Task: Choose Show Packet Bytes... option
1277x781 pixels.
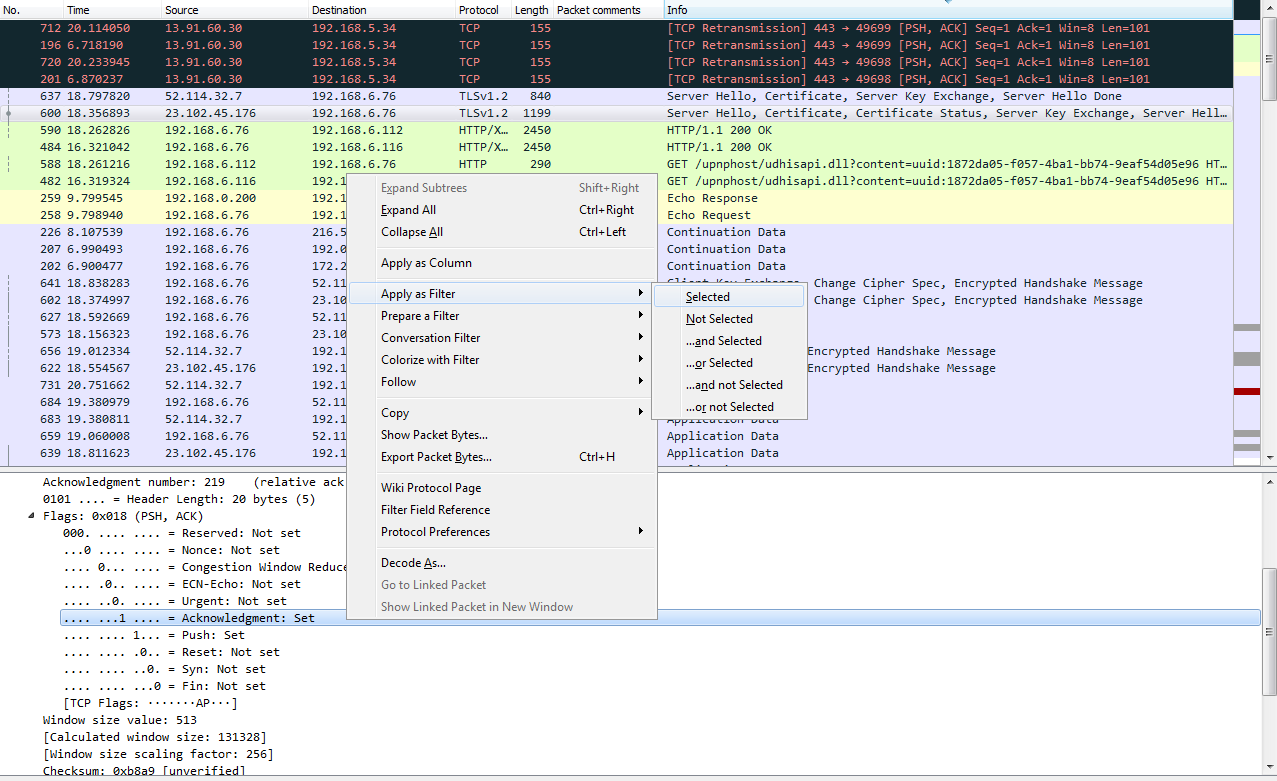Action: [x=434, y=435]
